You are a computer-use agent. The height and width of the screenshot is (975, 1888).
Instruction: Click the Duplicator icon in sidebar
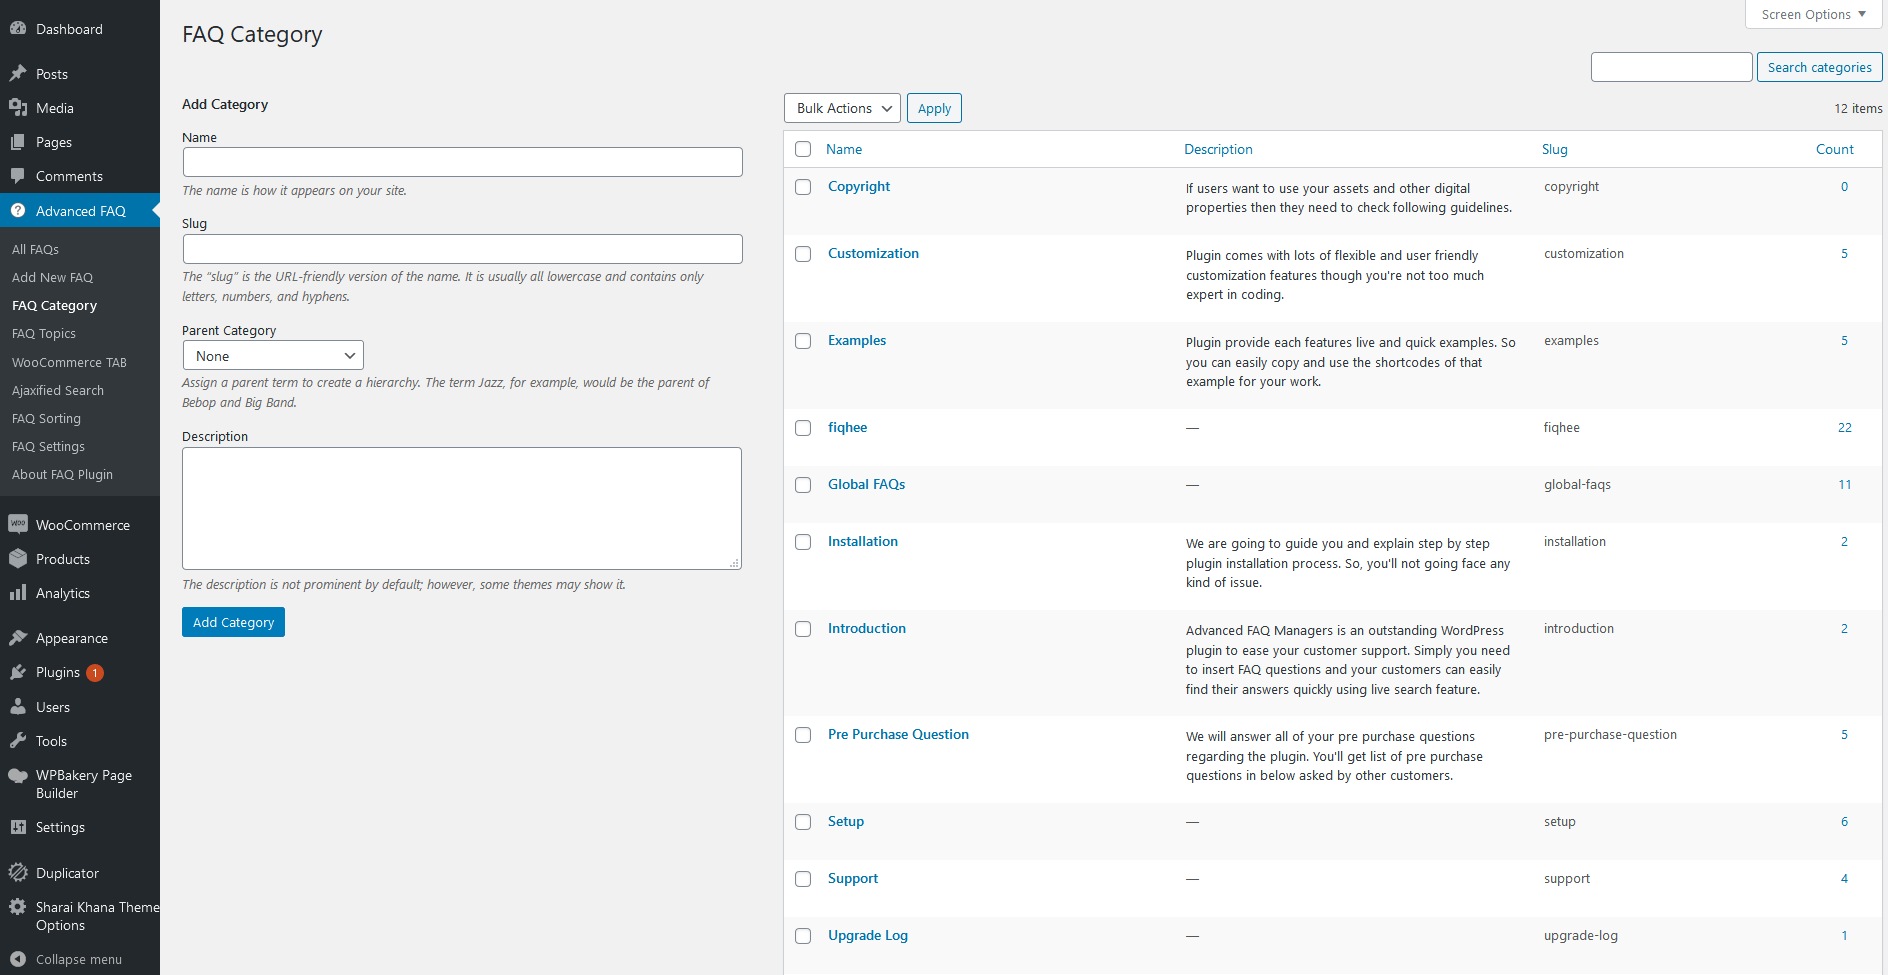point(18,872)
